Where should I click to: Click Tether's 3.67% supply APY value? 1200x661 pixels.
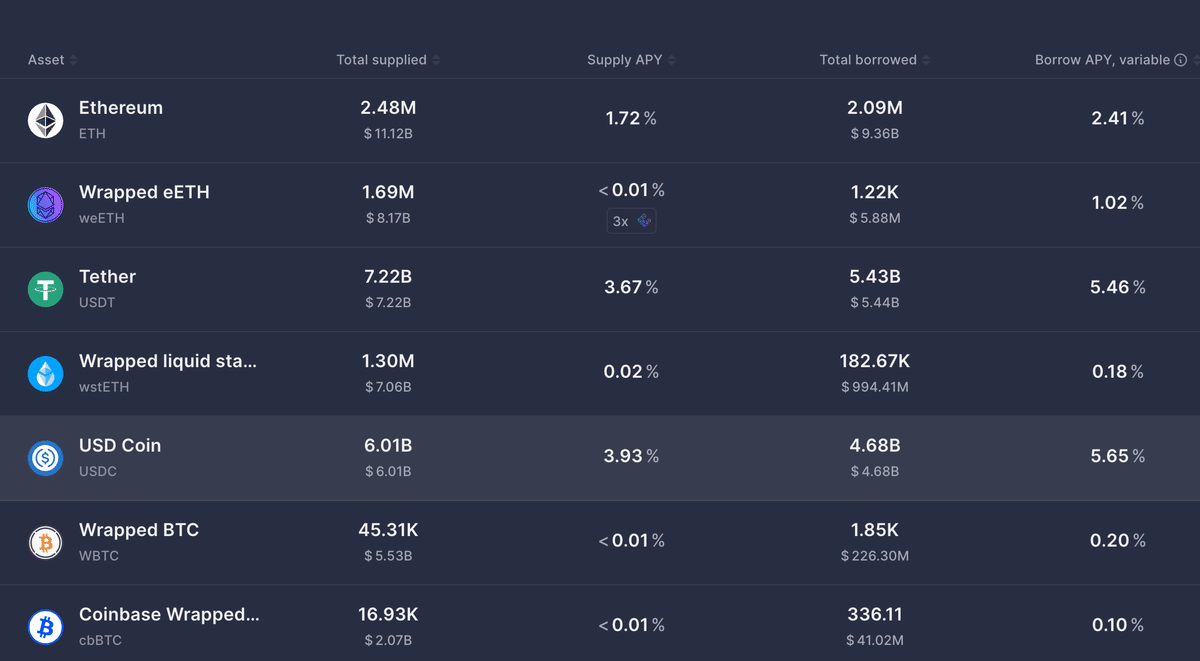tap(631, 288)
